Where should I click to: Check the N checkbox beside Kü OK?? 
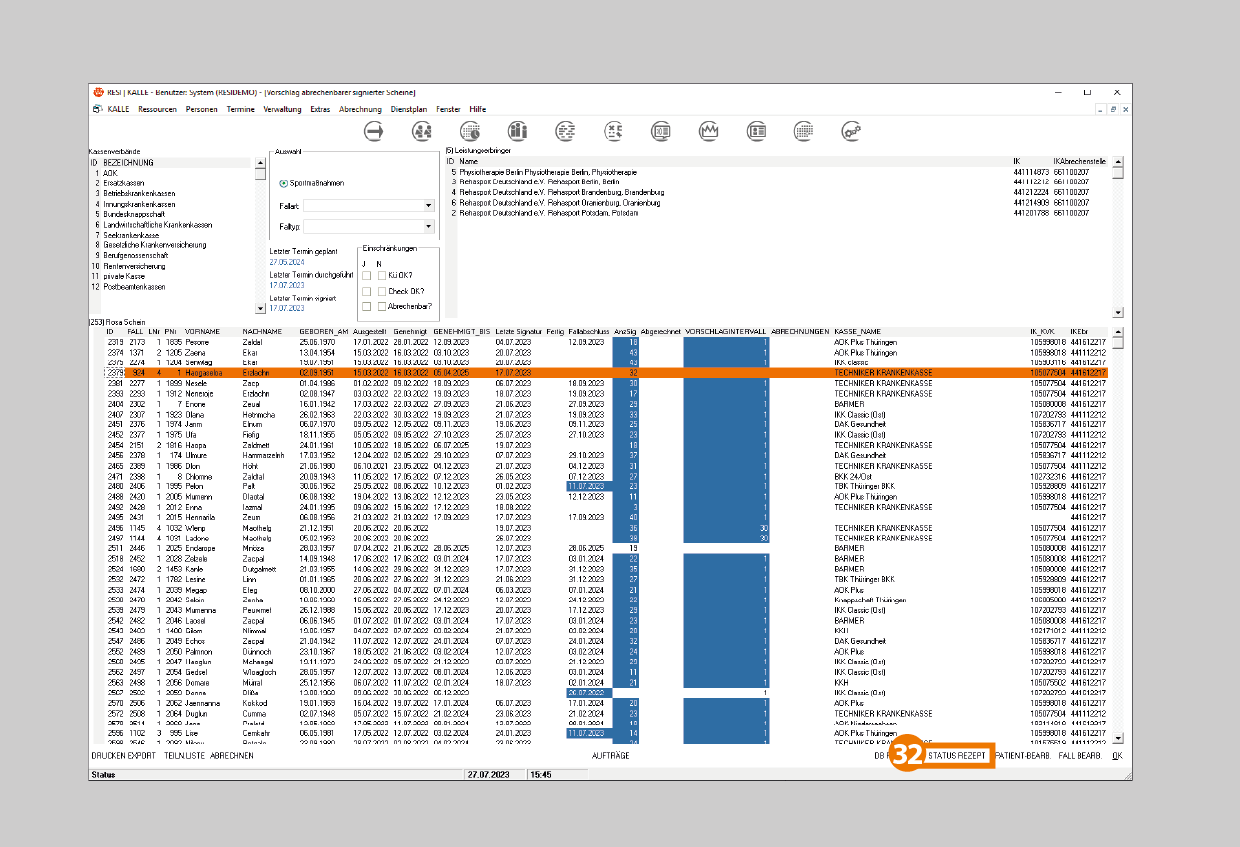click(x=382, y=275)
